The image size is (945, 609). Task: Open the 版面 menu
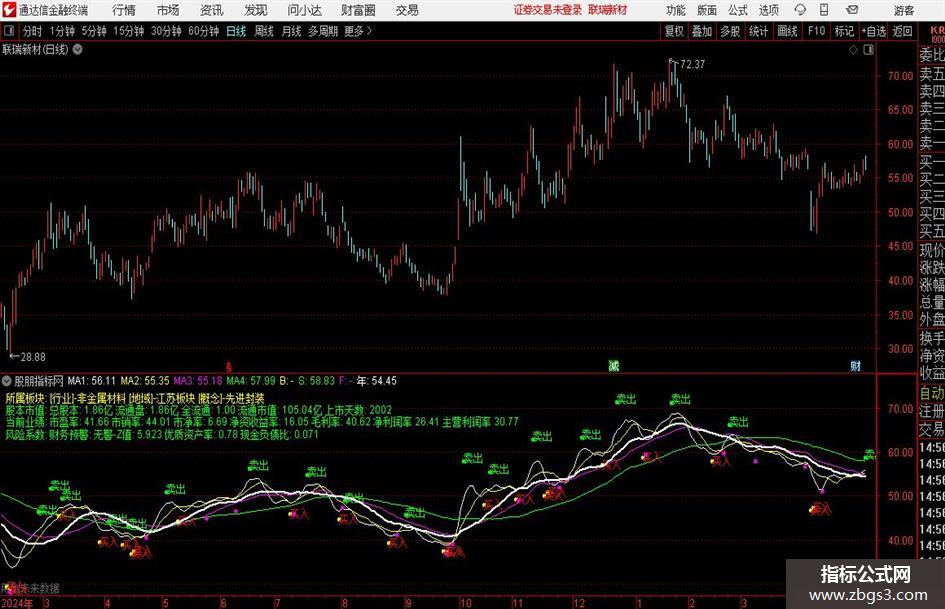coord(707,10)
